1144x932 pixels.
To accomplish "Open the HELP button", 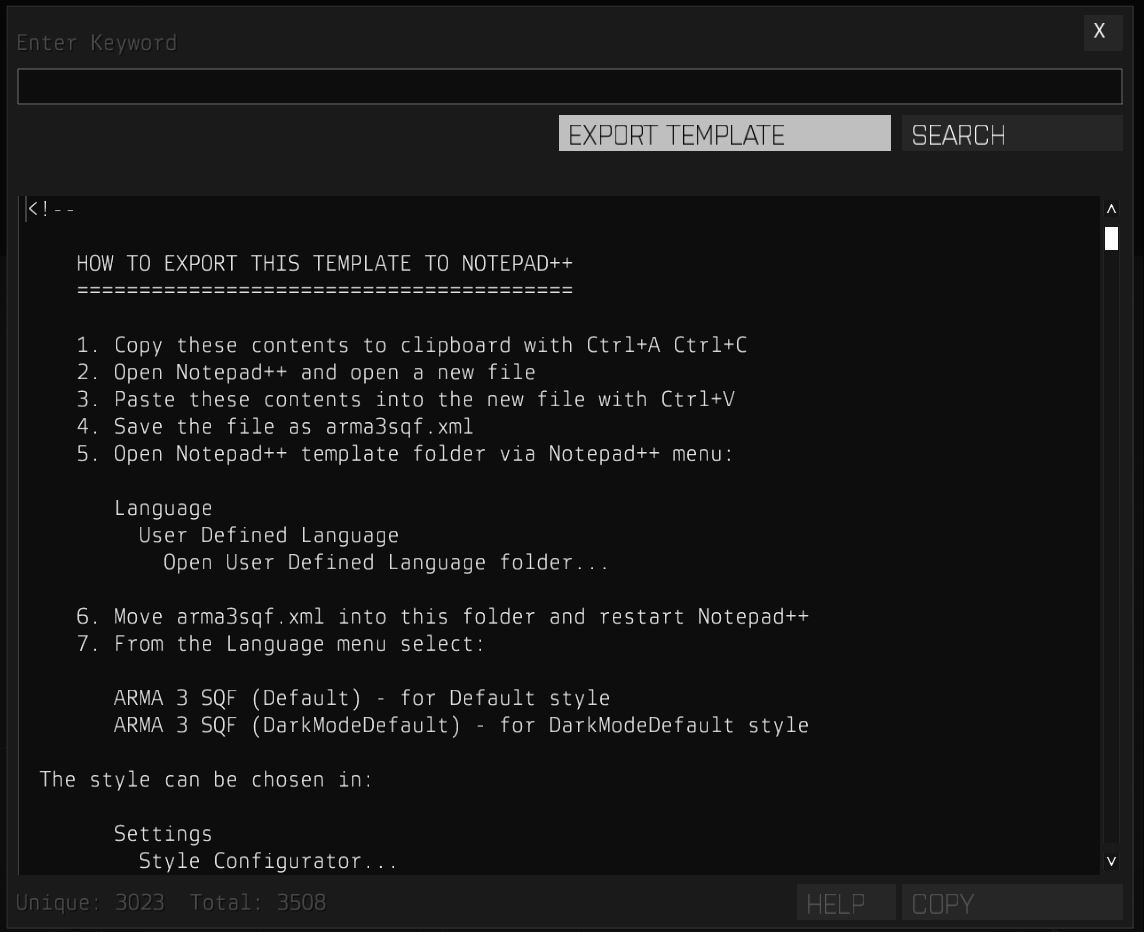I will tap(846, 902).
